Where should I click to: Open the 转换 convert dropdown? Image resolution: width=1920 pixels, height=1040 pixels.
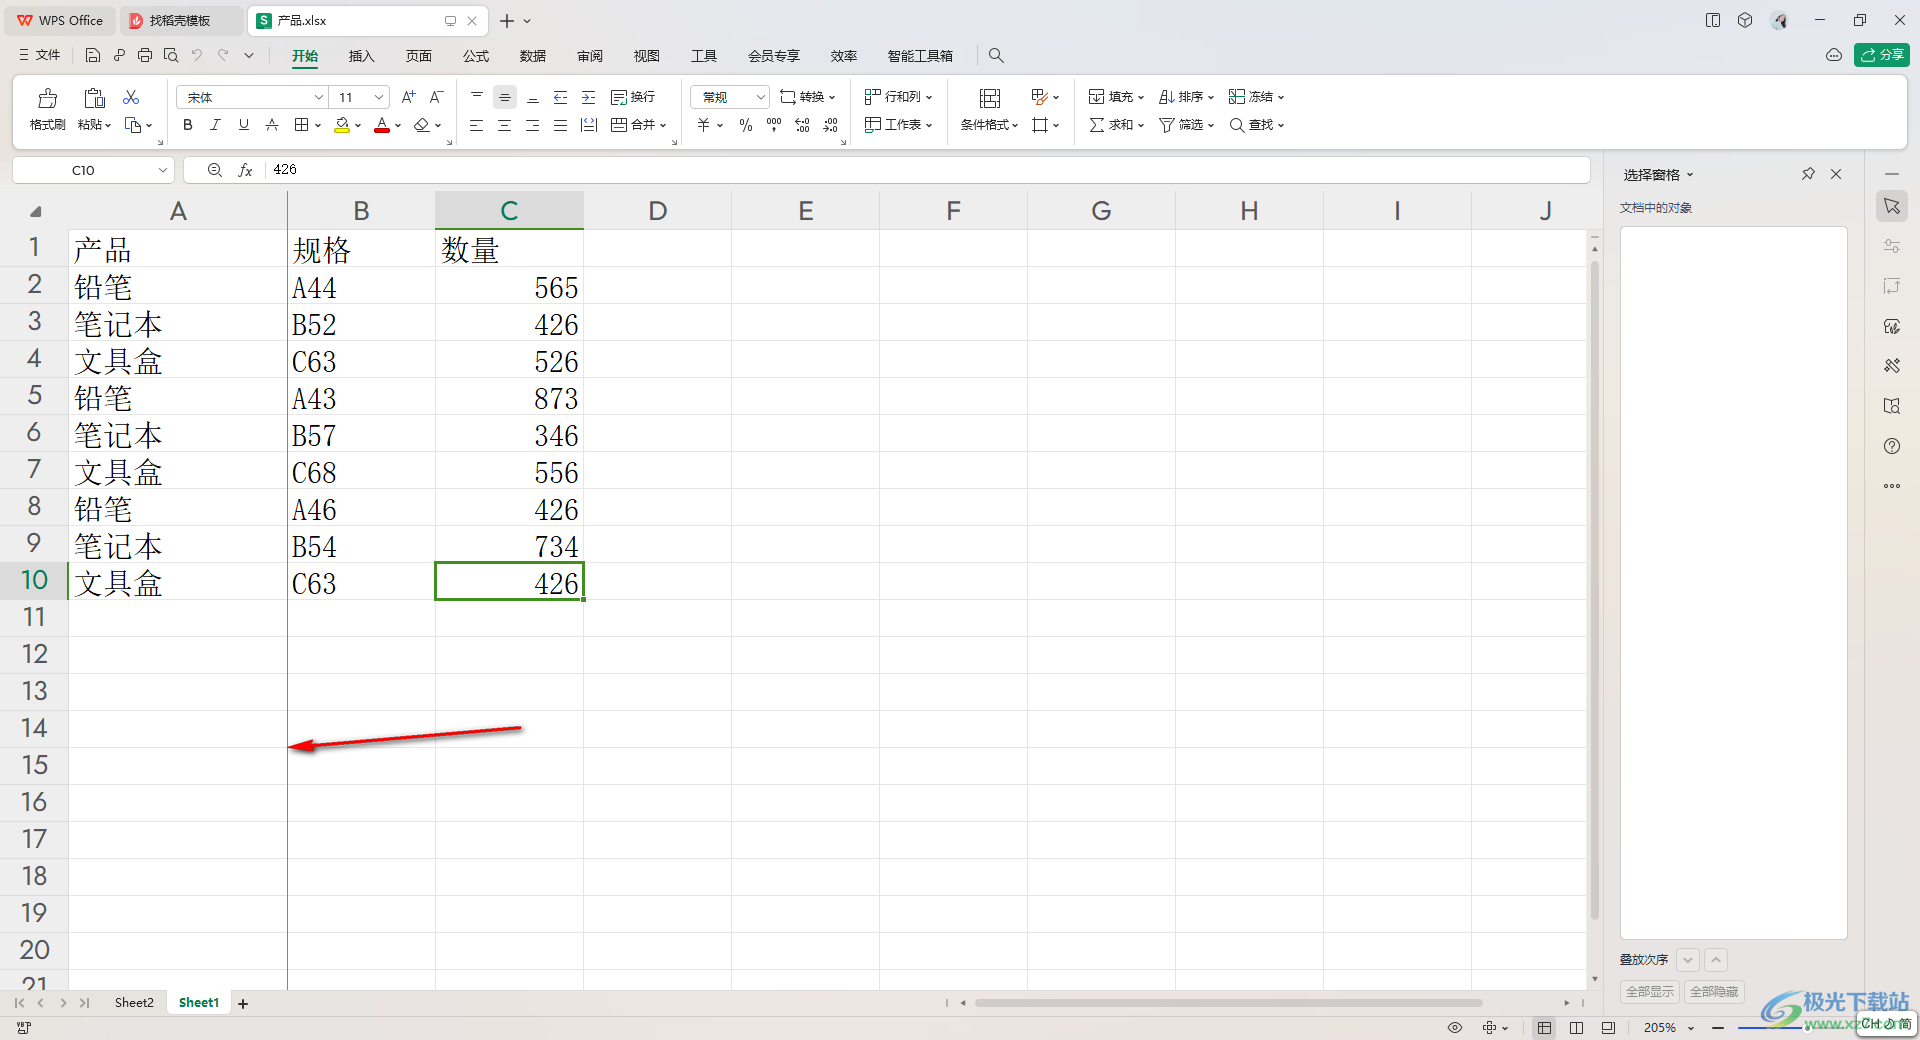point(808,97)
